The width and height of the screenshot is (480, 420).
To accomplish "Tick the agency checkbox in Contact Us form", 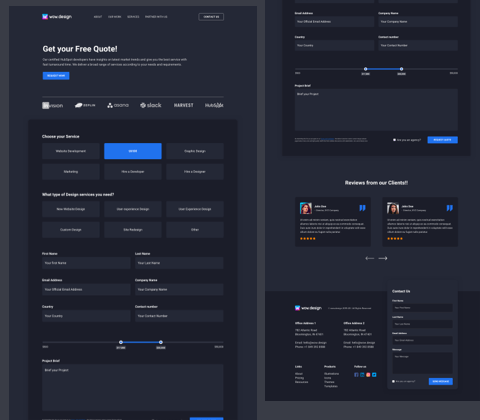I will (394, 381).
